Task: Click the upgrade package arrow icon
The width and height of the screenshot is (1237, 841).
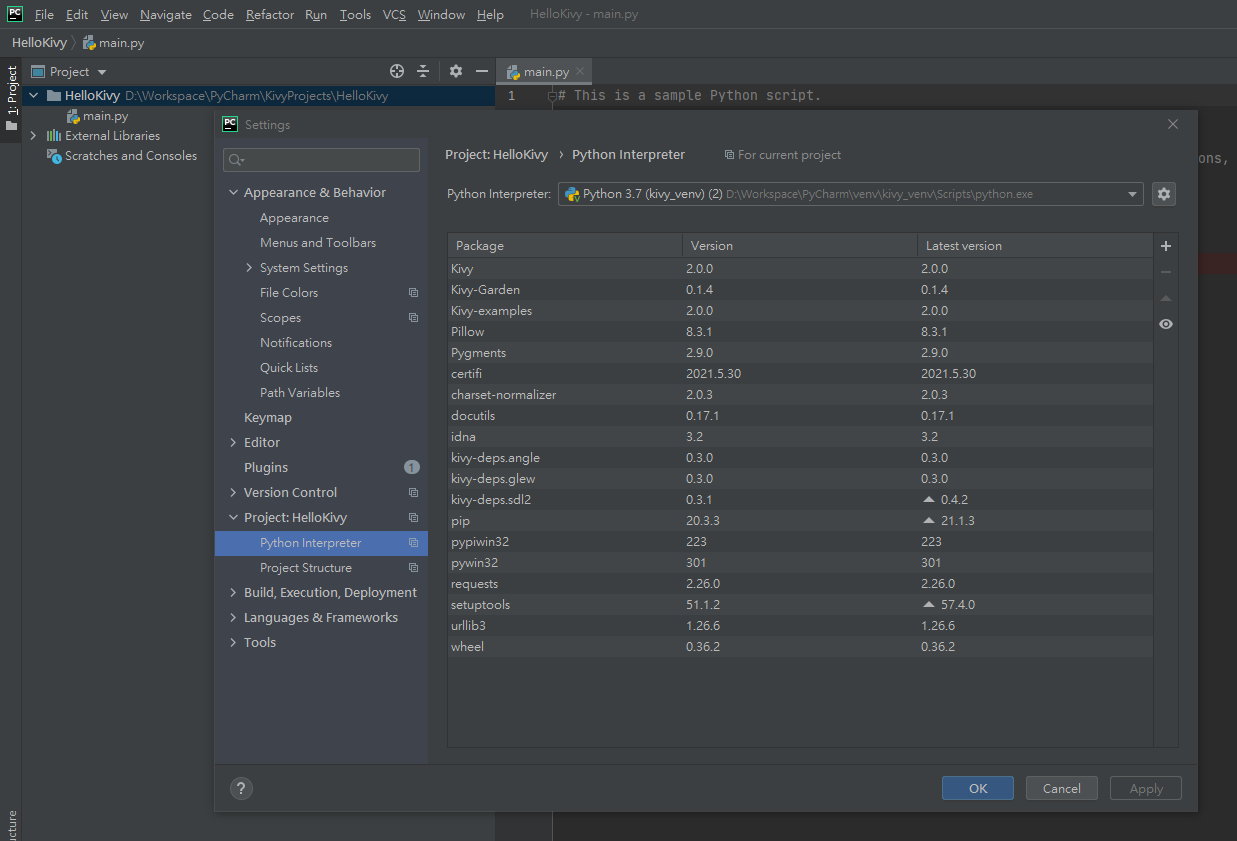Action: coord(1165,298)
